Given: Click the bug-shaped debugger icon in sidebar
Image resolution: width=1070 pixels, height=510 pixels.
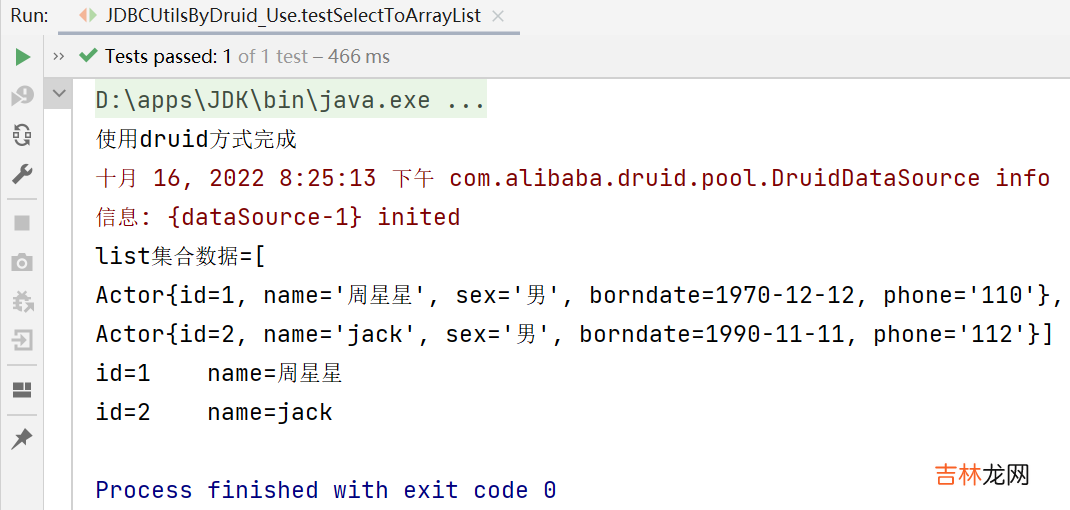Looking at the screenshot, I should (22, 301).
